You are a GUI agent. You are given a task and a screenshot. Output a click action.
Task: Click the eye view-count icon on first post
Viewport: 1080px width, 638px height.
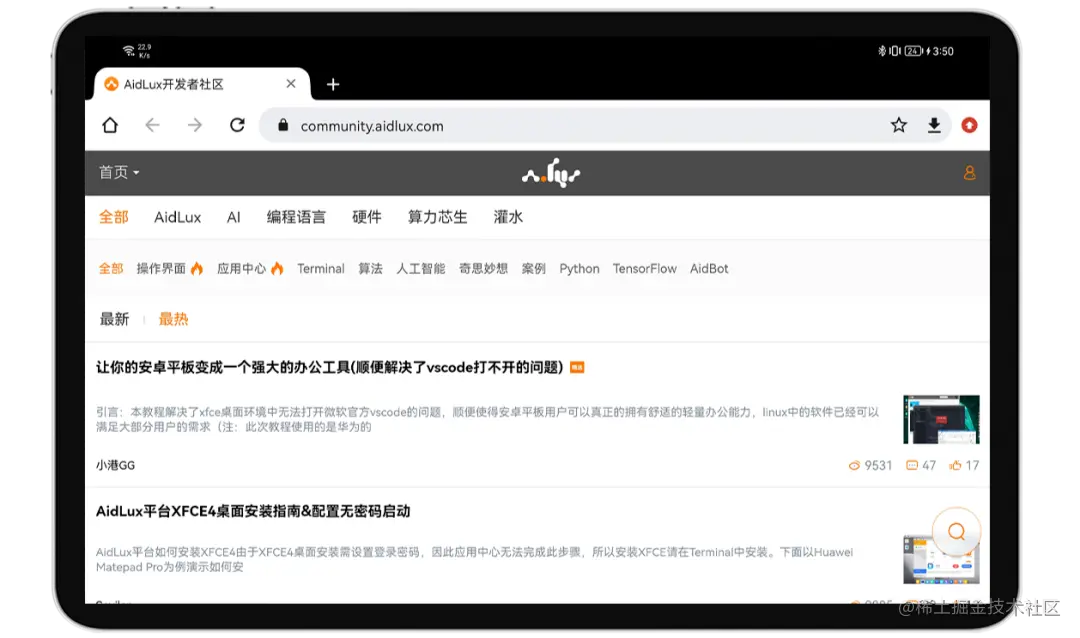[852, 465]
